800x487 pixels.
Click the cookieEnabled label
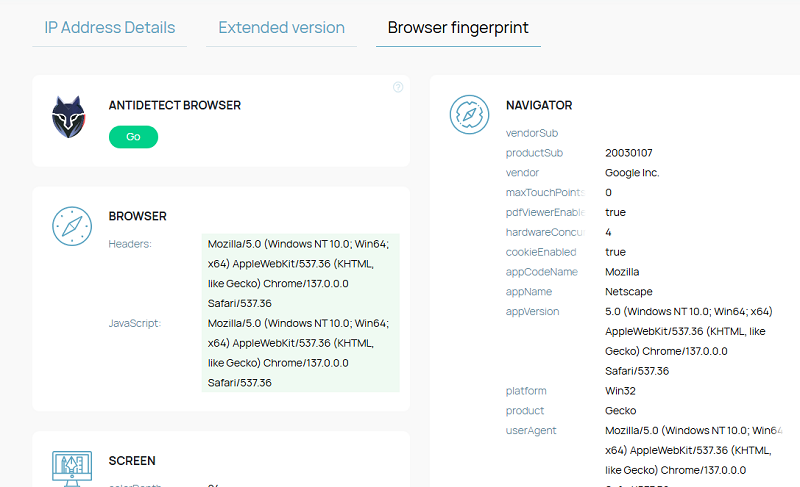[x=541, y=252]
